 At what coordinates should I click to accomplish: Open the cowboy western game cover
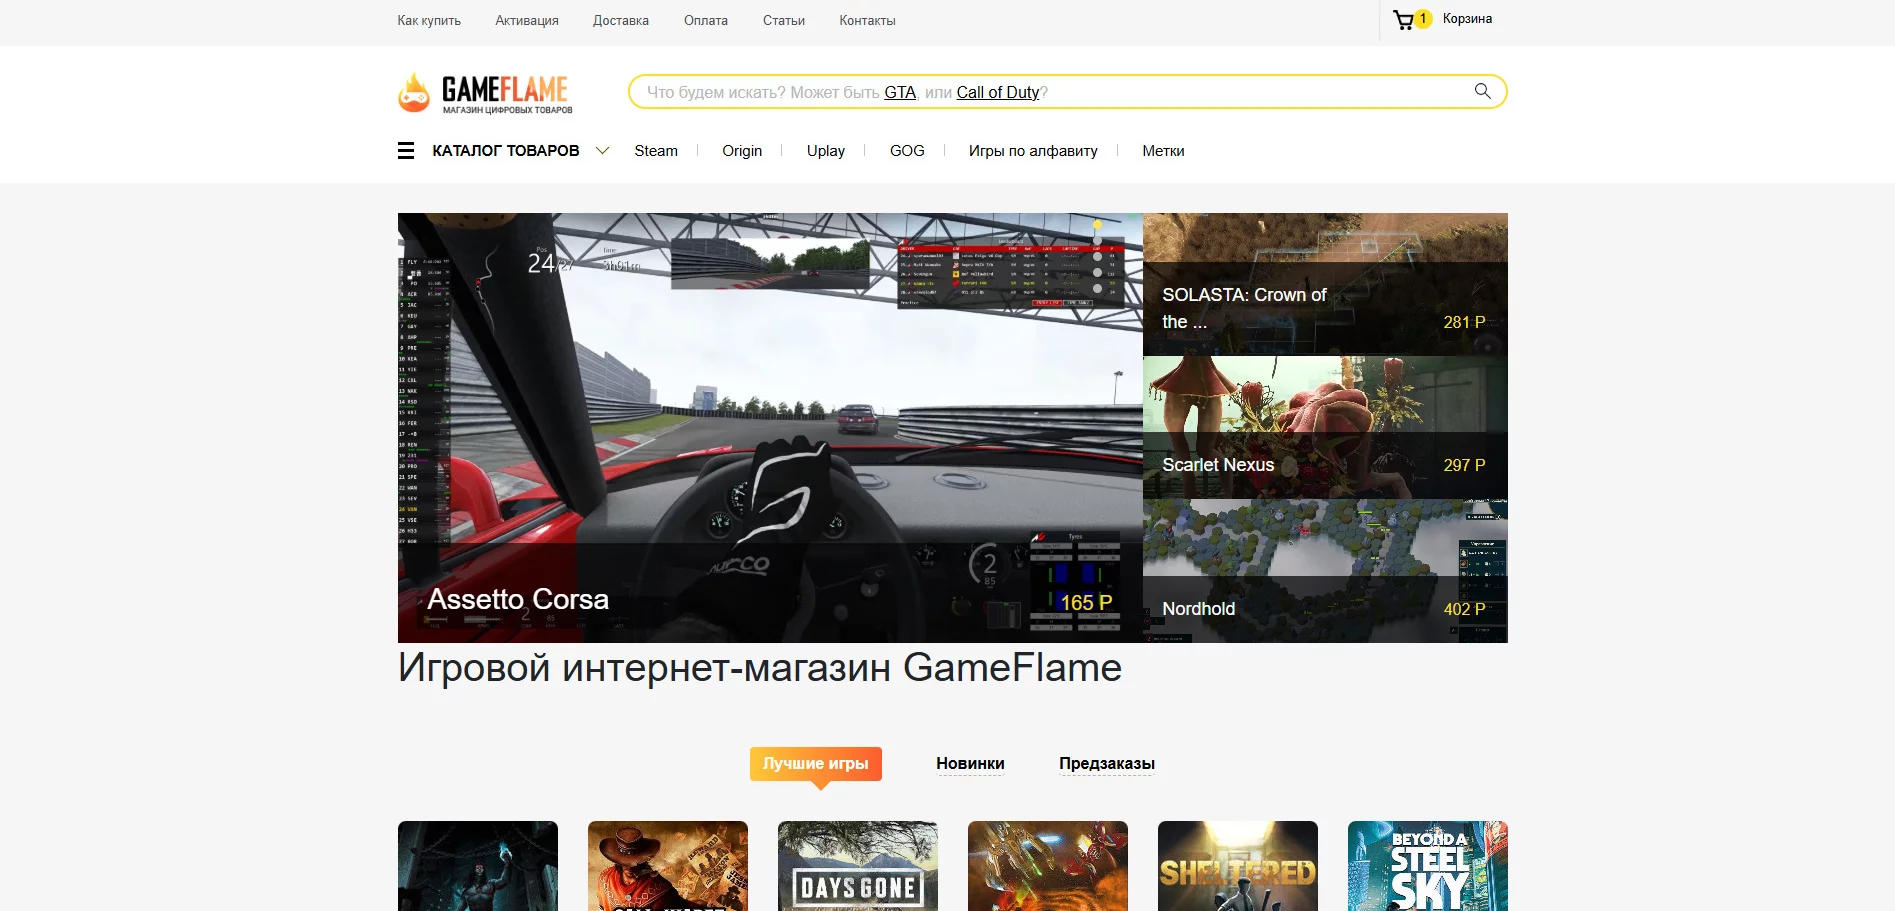pos(668,866)
